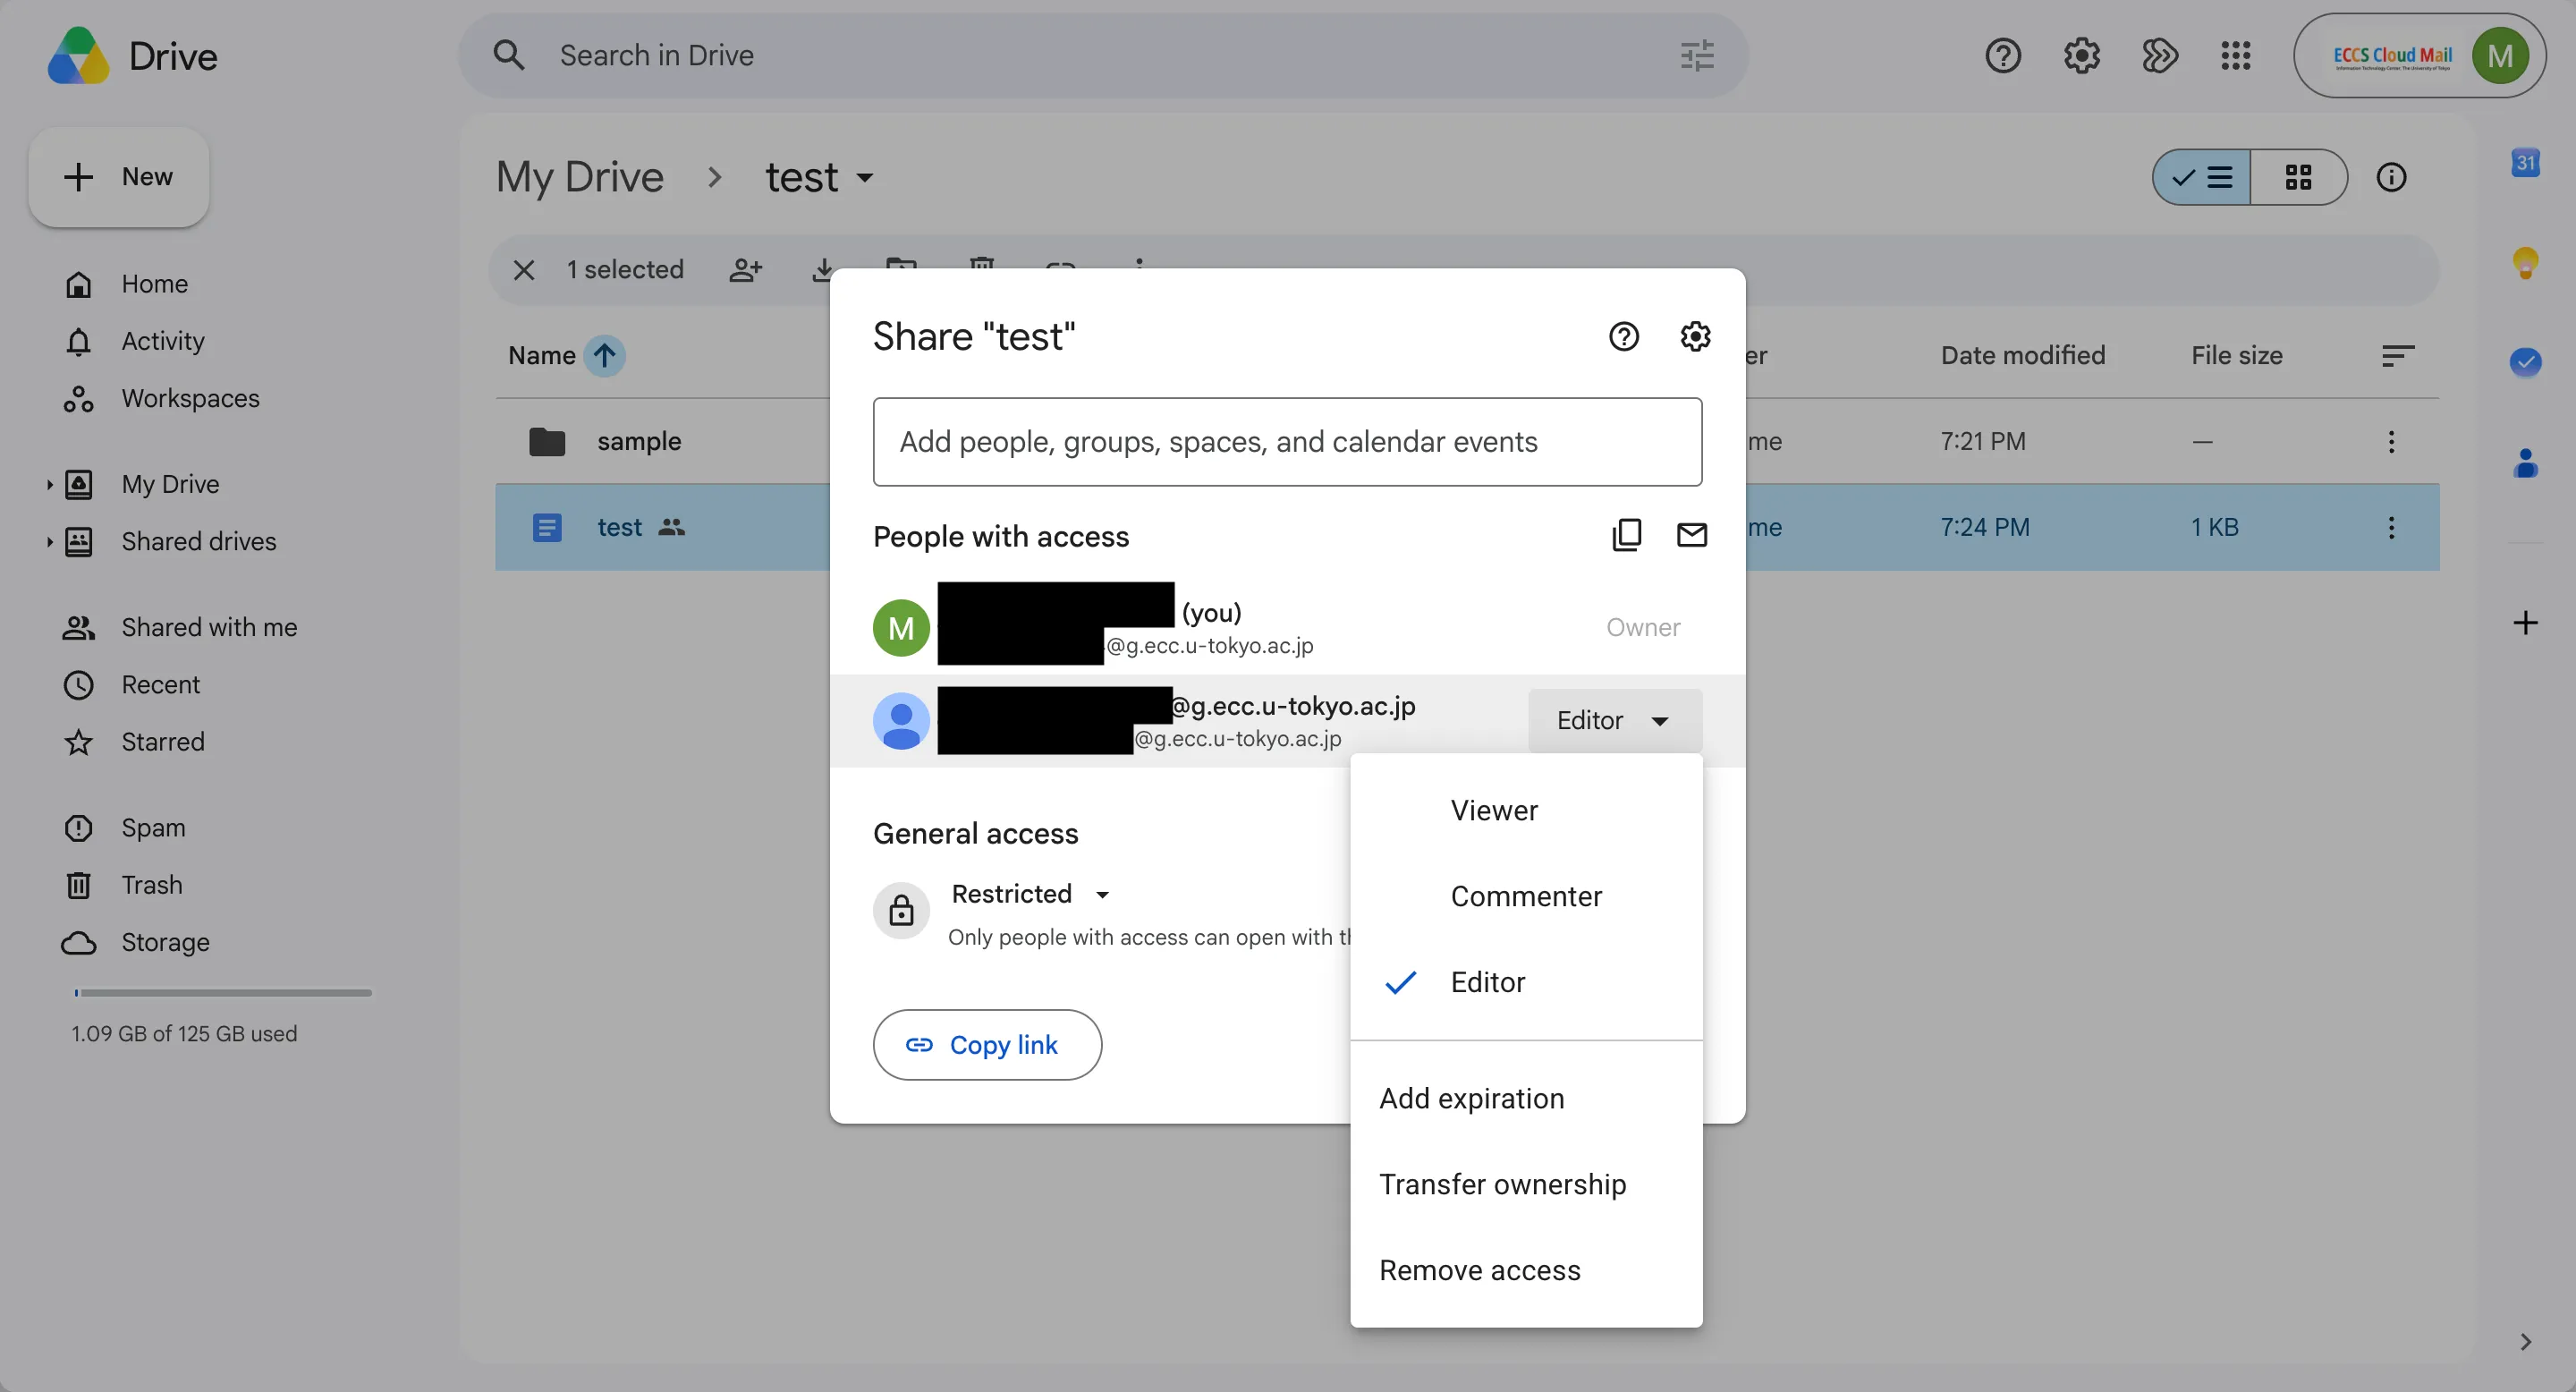
Task: Click the 7:21 PM modified cell
Action: 1983,441
